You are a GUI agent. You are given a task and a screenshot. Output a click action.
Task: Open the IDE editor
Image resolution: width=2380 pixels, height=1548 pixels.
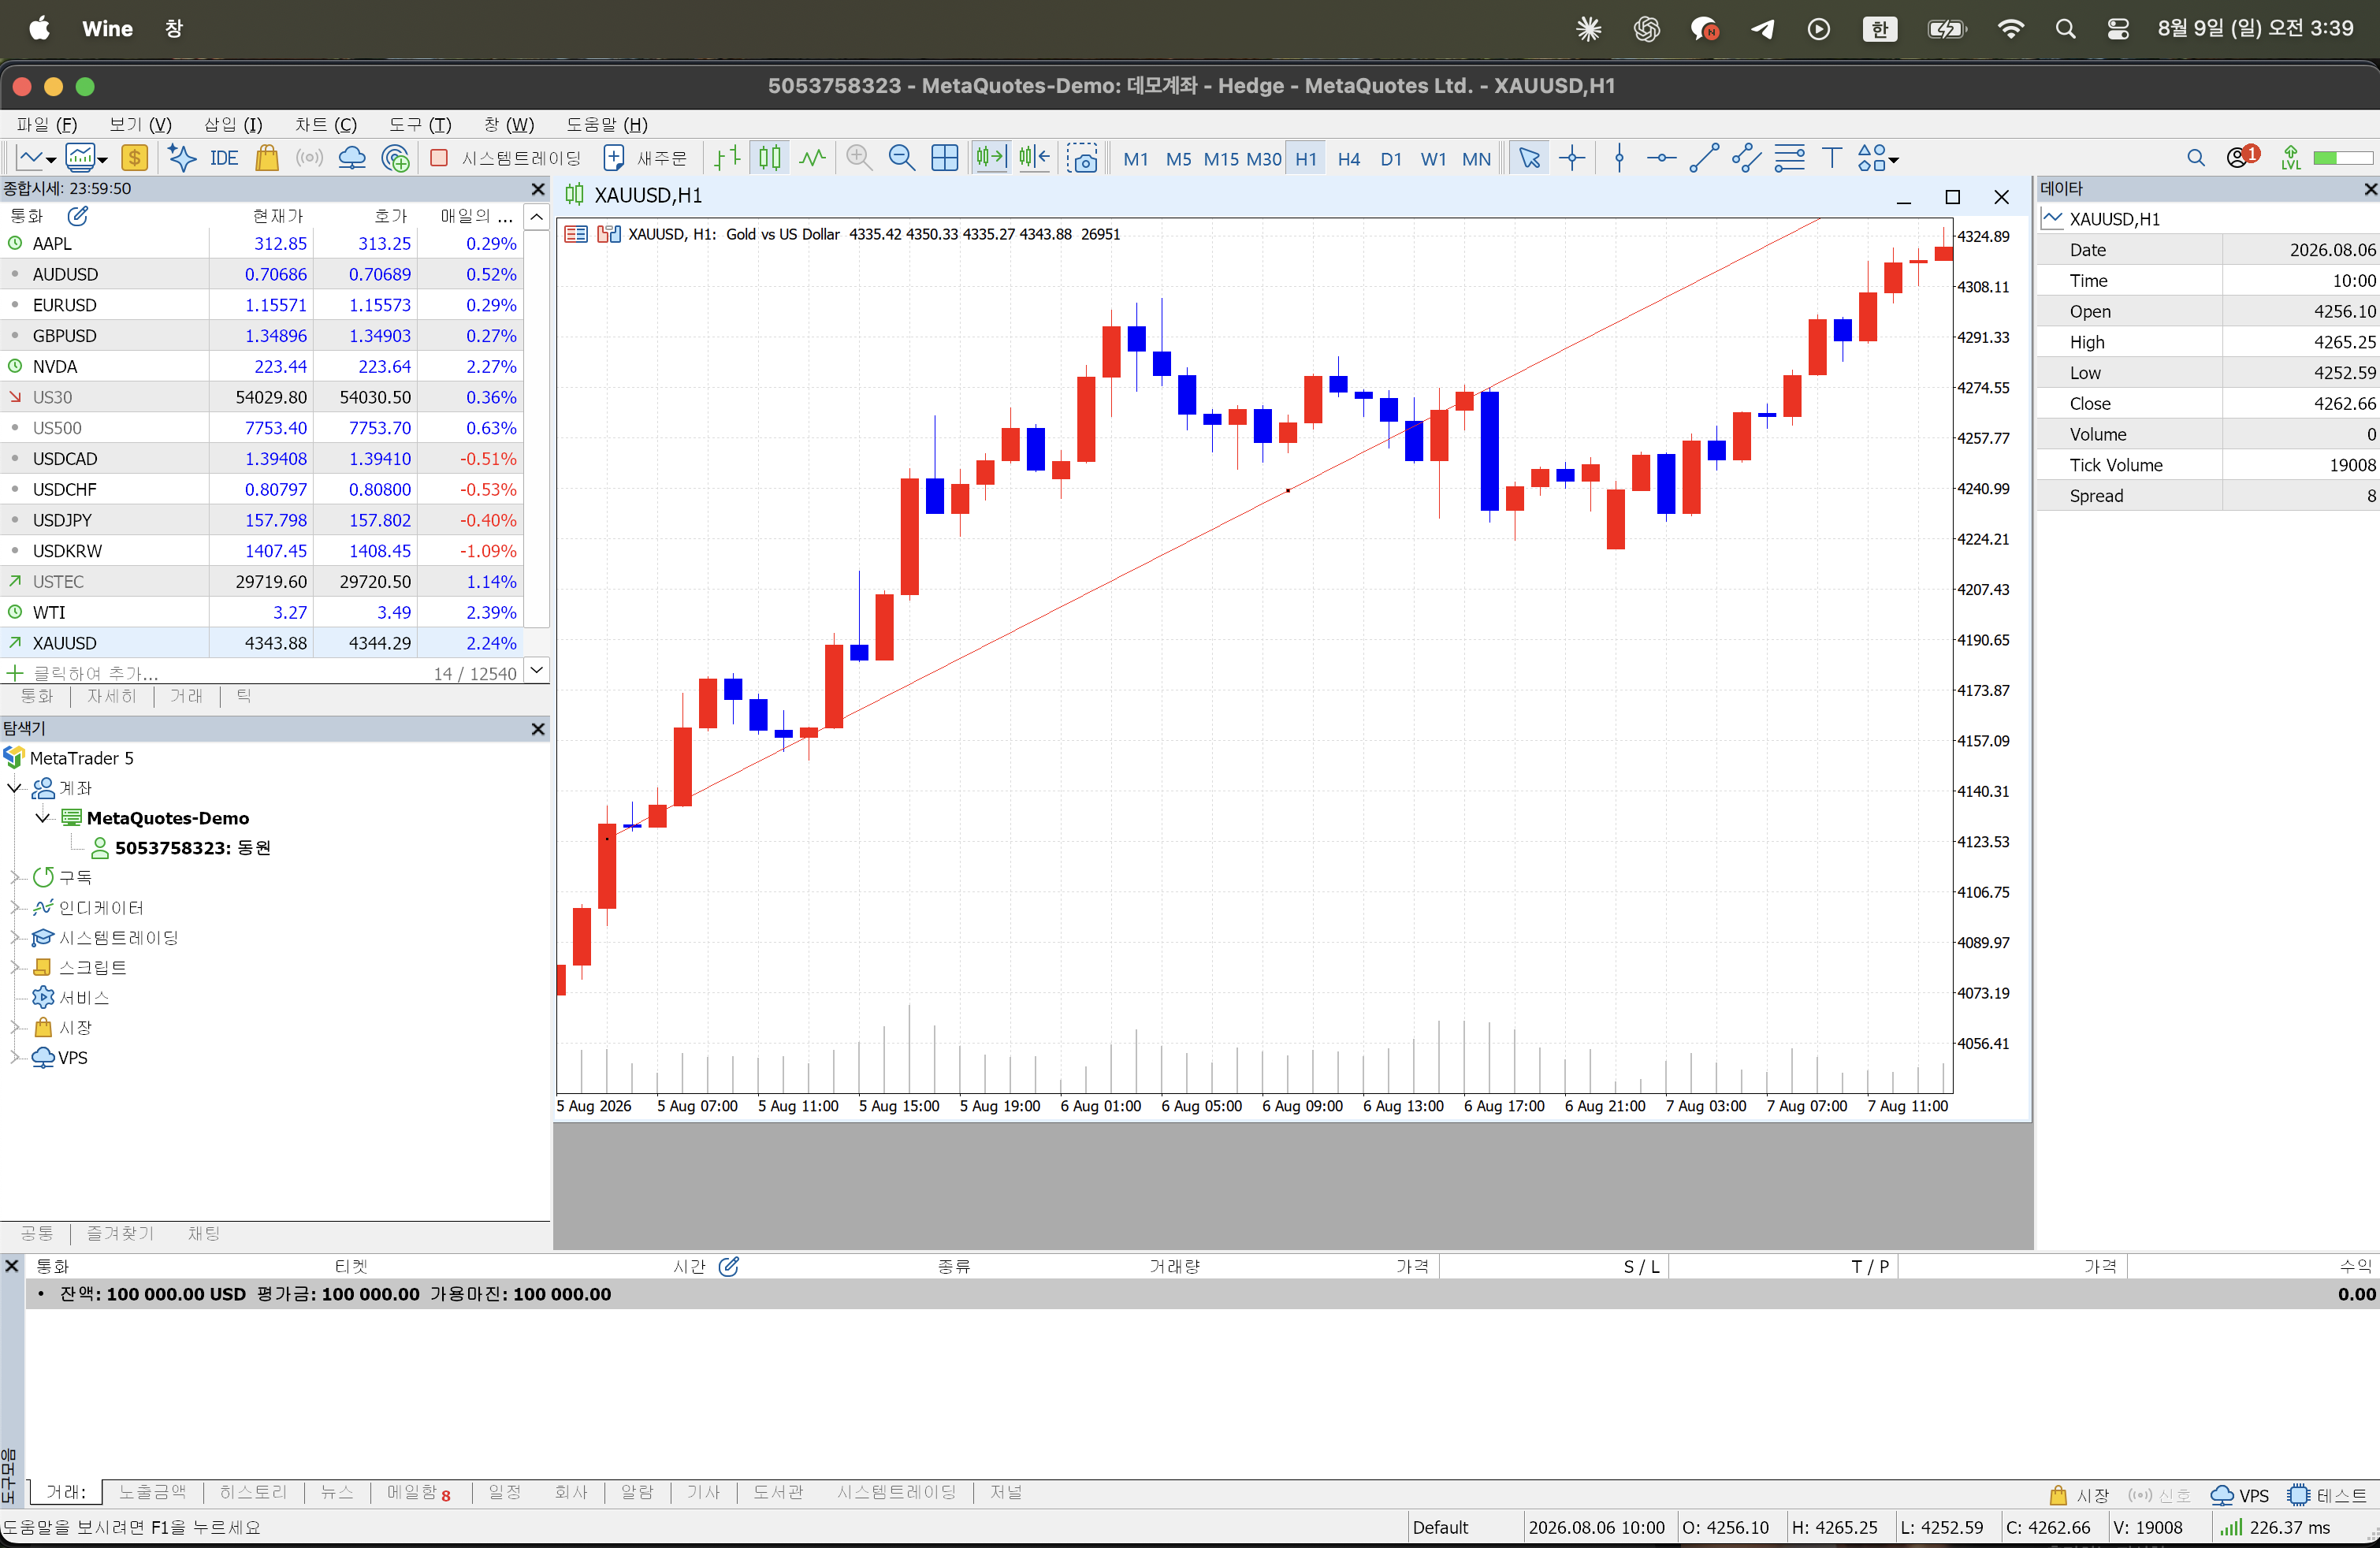click(x=223, y=158)
